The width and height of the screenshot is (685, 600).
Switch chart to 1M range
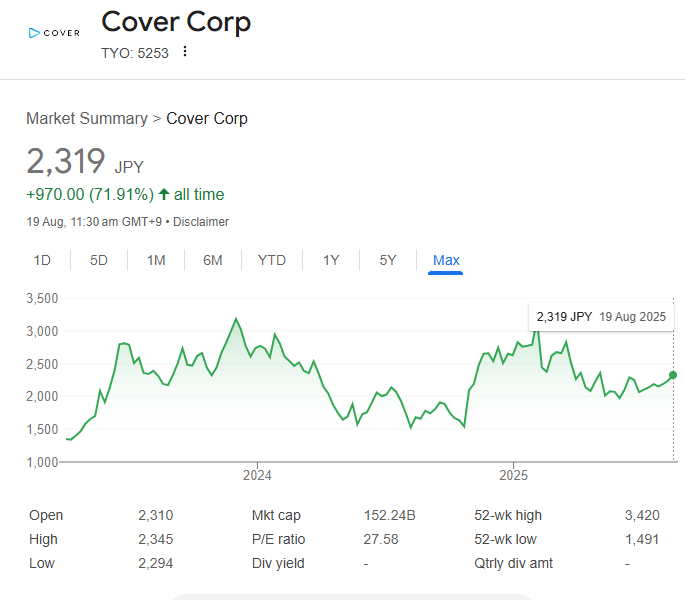[x=156, y=260]
